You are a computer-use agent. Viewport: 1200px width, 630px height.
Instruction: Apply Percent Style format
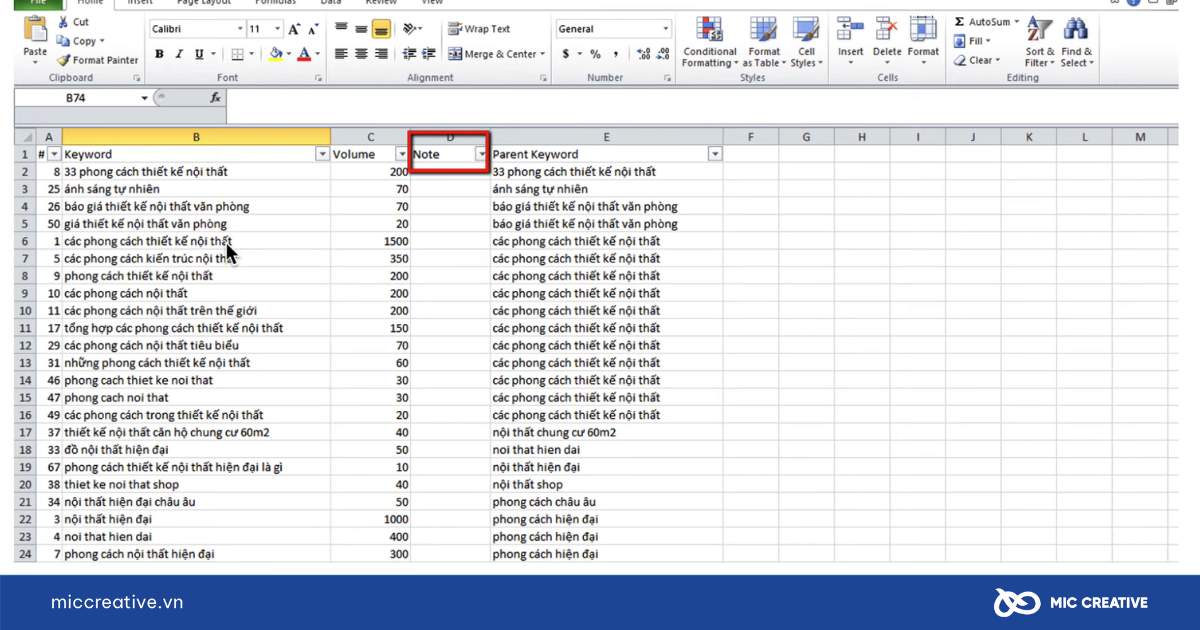(595, 54)
